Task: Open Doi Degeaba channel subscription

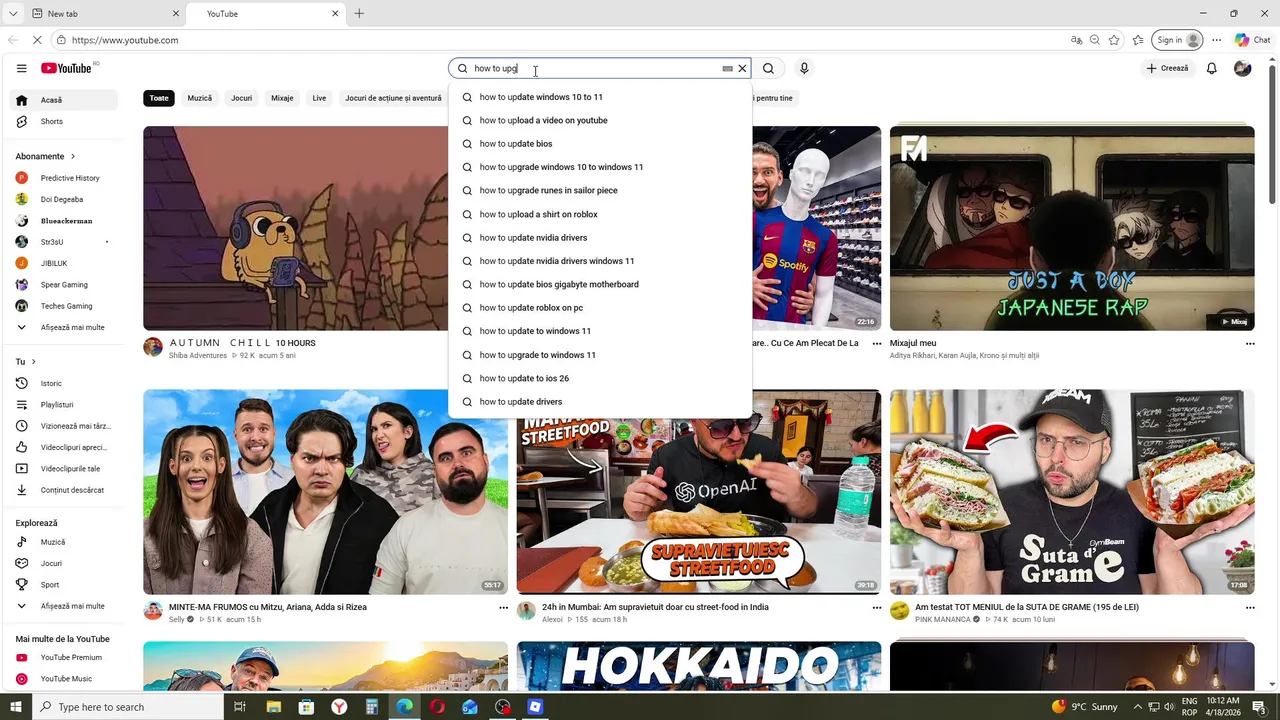Action: [x=64, y=199]
